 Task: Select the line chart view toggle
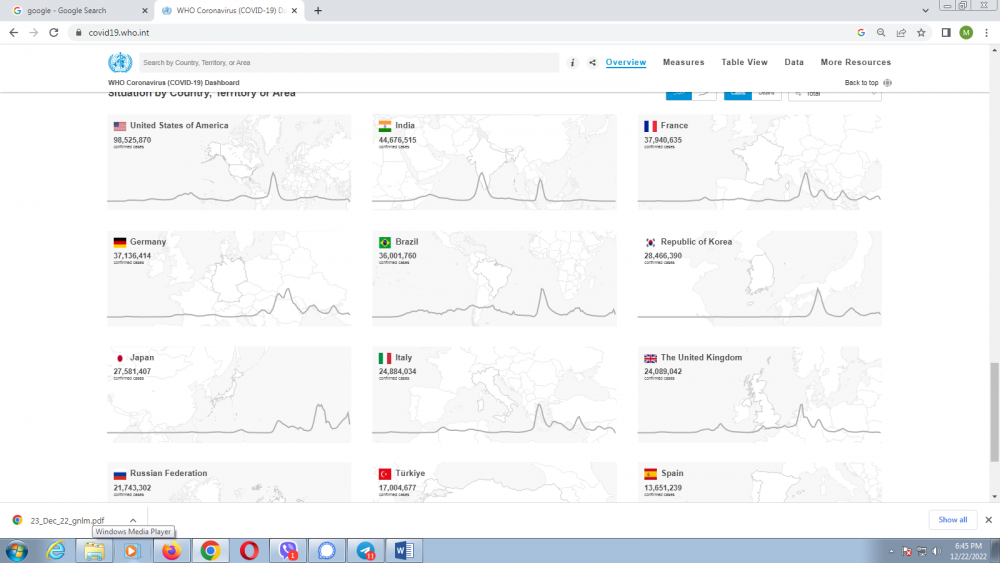pyautogui.click(x=705, y=93)
